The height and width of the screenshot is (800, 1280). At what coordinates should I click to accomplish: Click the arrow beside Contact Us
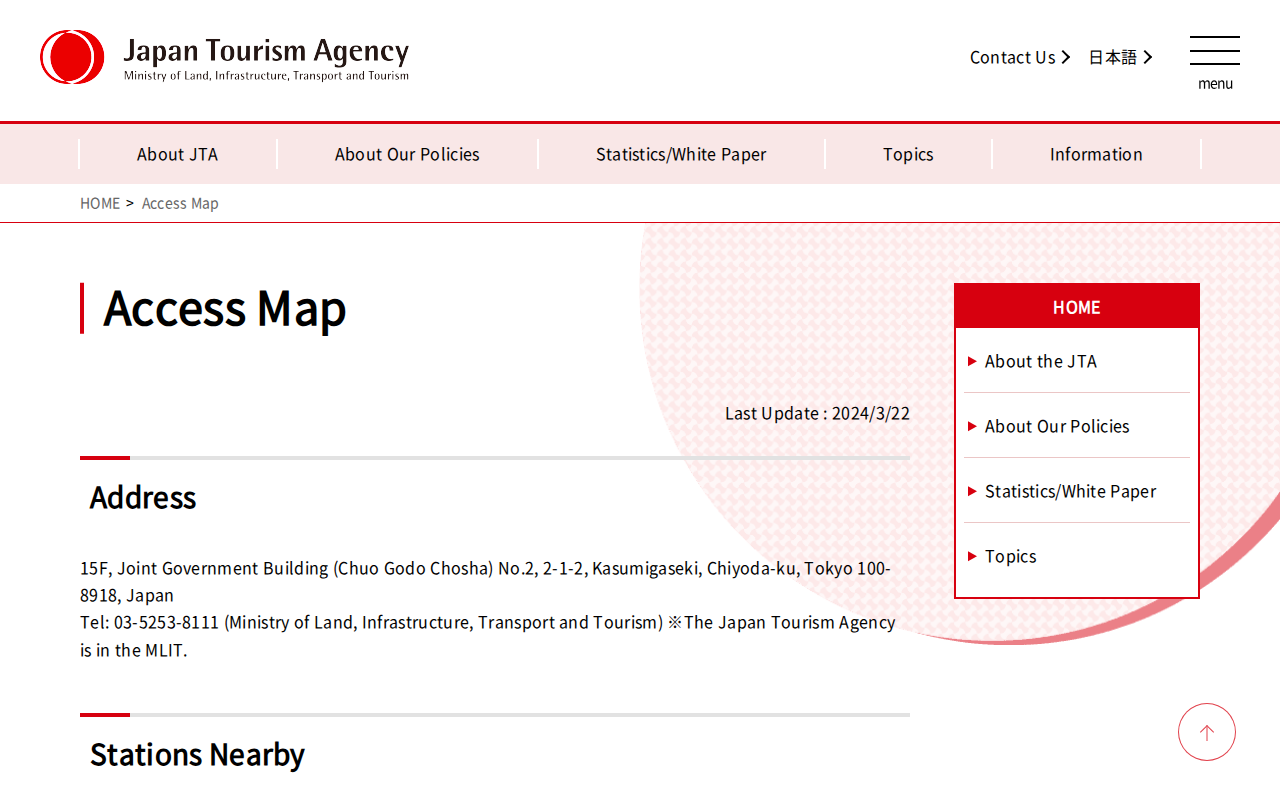[1066, 58]
